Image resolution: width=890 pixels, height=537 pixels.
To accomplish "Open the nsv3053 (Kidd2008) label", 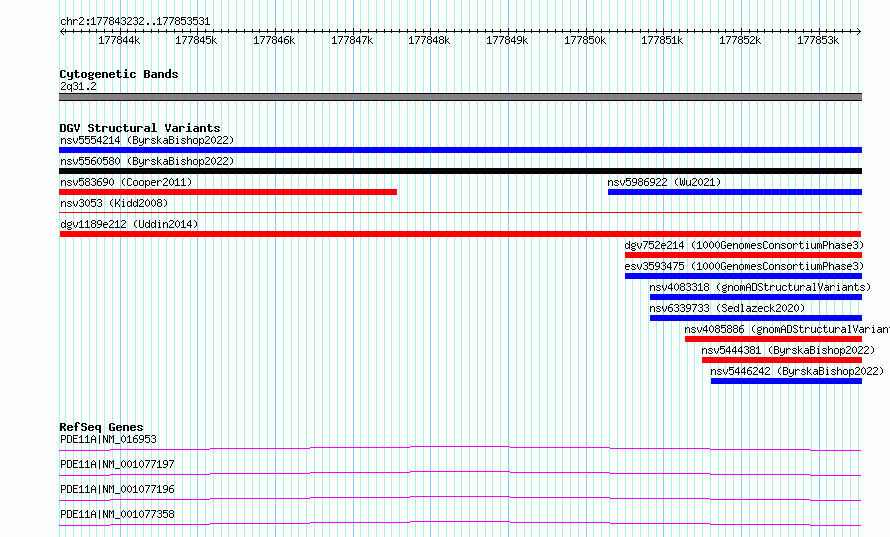I will (x=114, y=203).
